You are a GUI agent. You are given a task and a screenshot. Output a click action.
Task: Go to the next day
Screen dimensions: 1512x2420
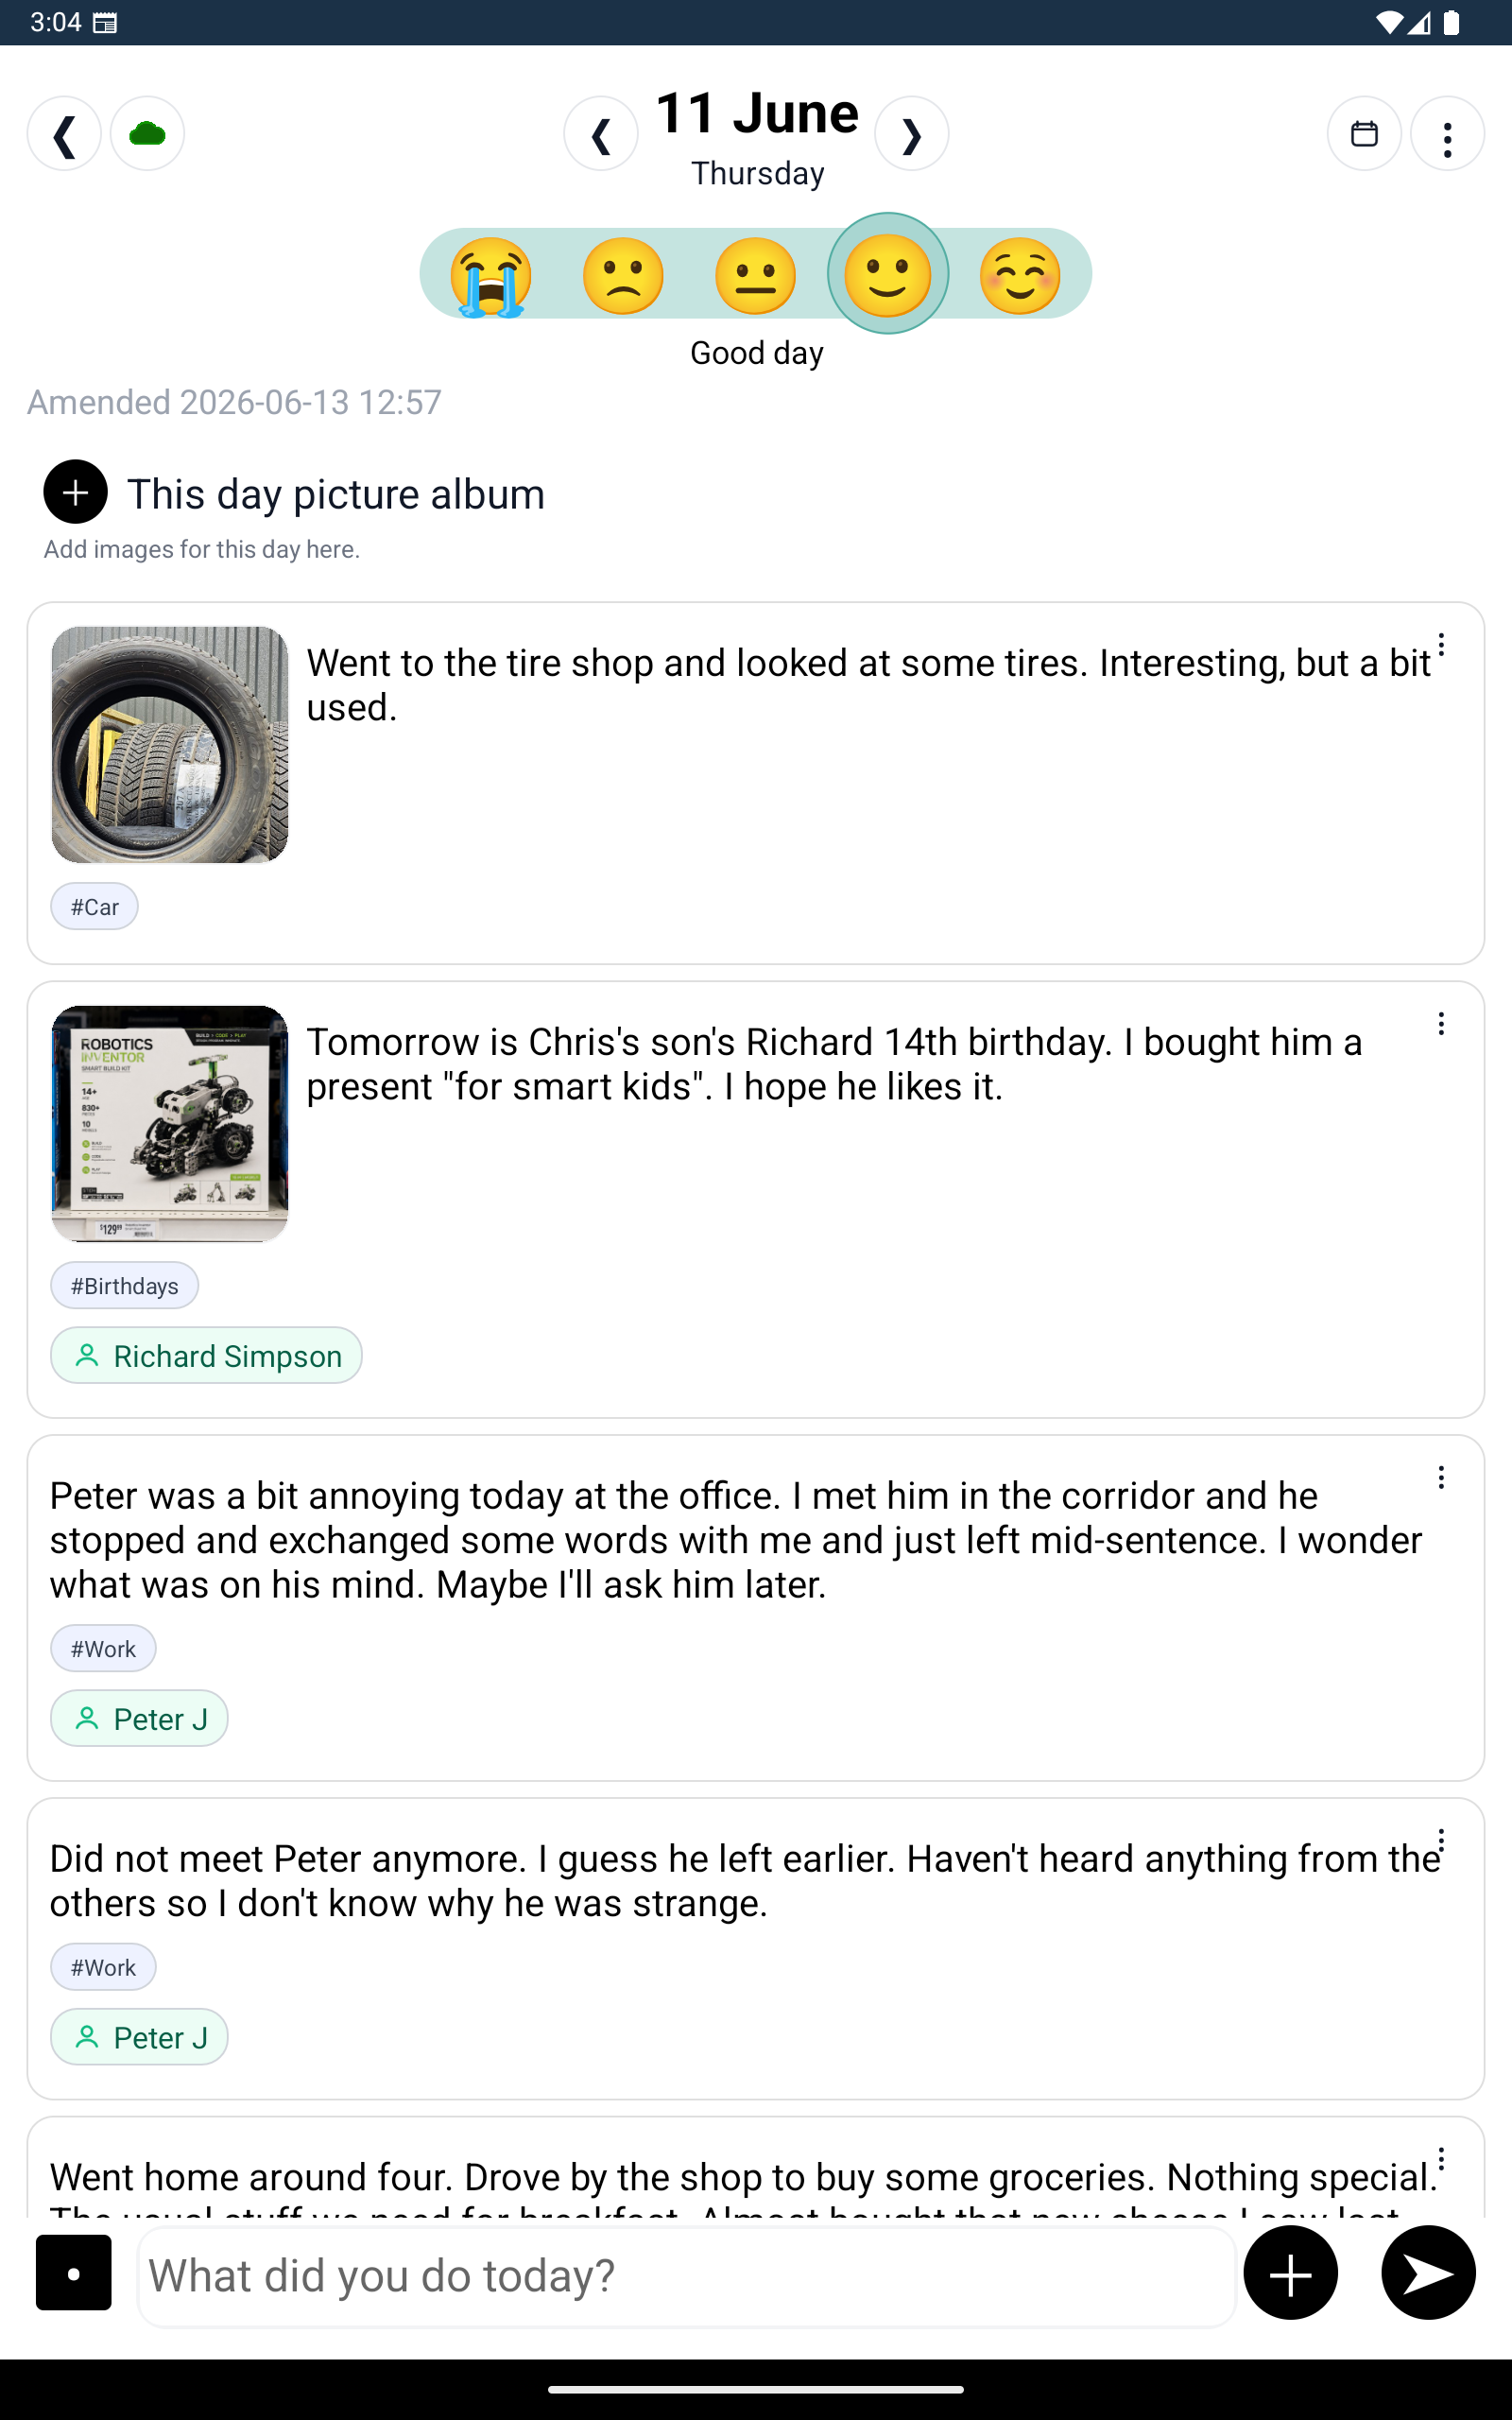911,133
